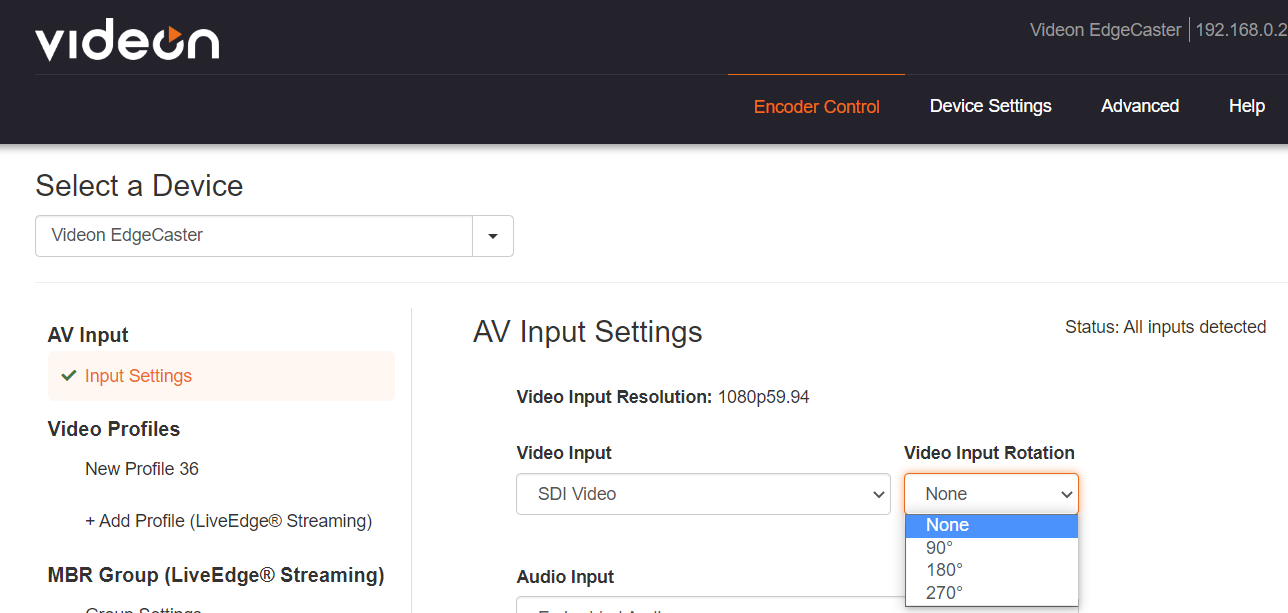1288x613 pixels.
Task: Click the Videon logo
Action: tap(127, 40)
